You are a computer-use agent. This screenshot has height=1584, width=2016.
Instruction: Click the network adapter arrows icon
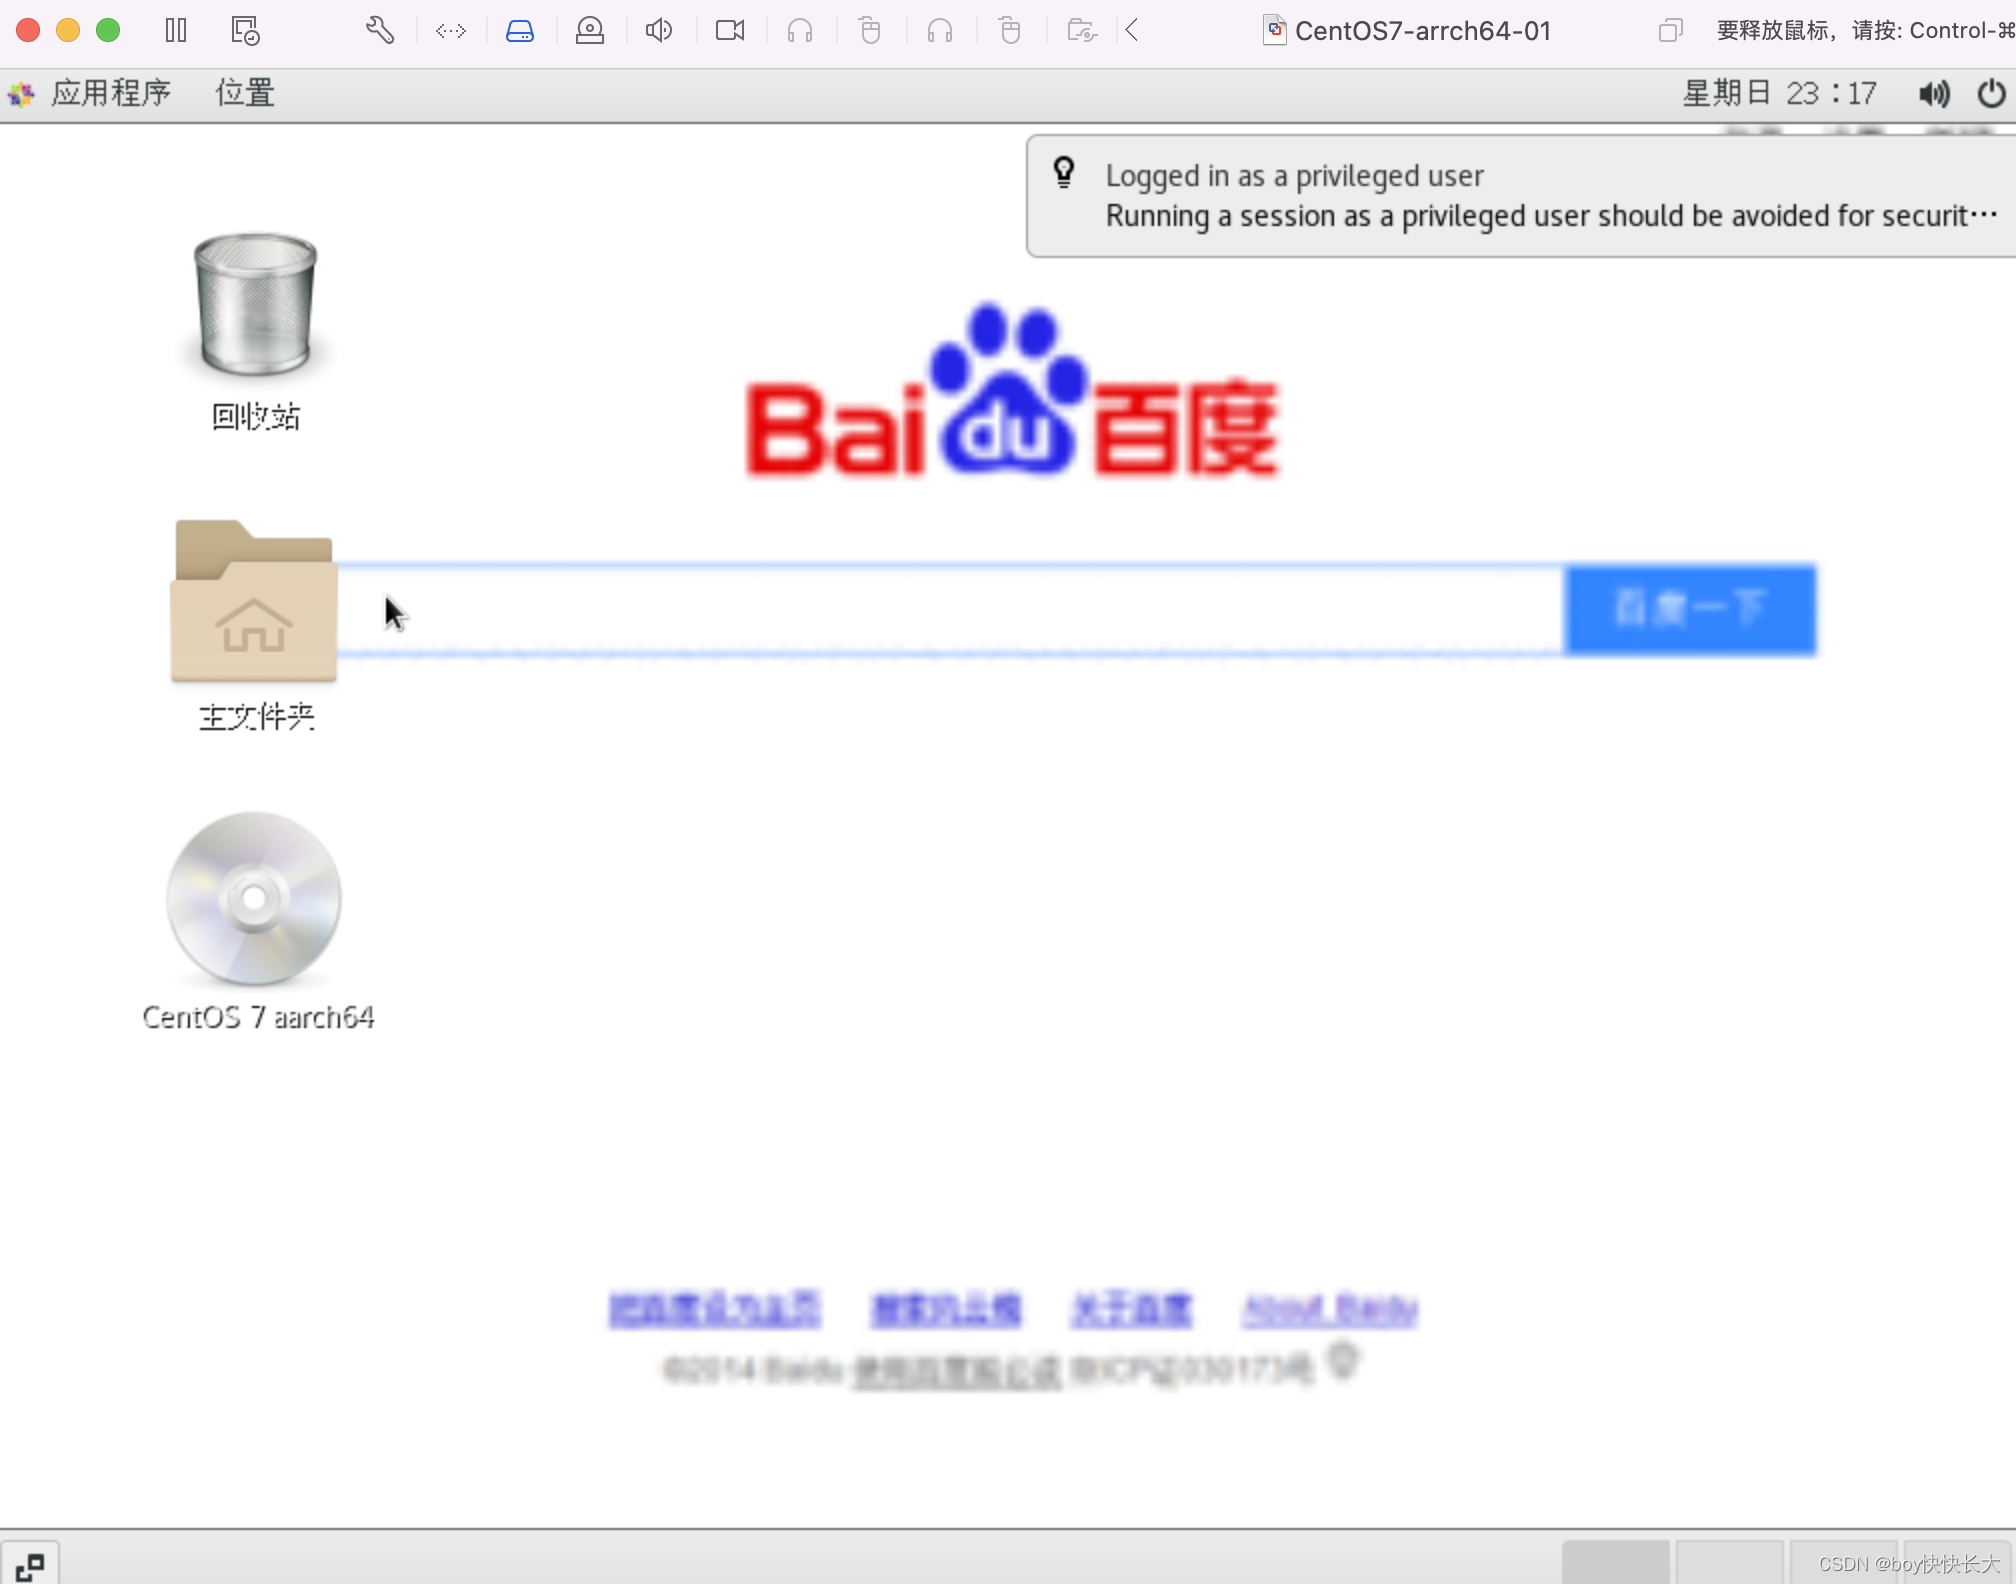[x=451, y=31]
